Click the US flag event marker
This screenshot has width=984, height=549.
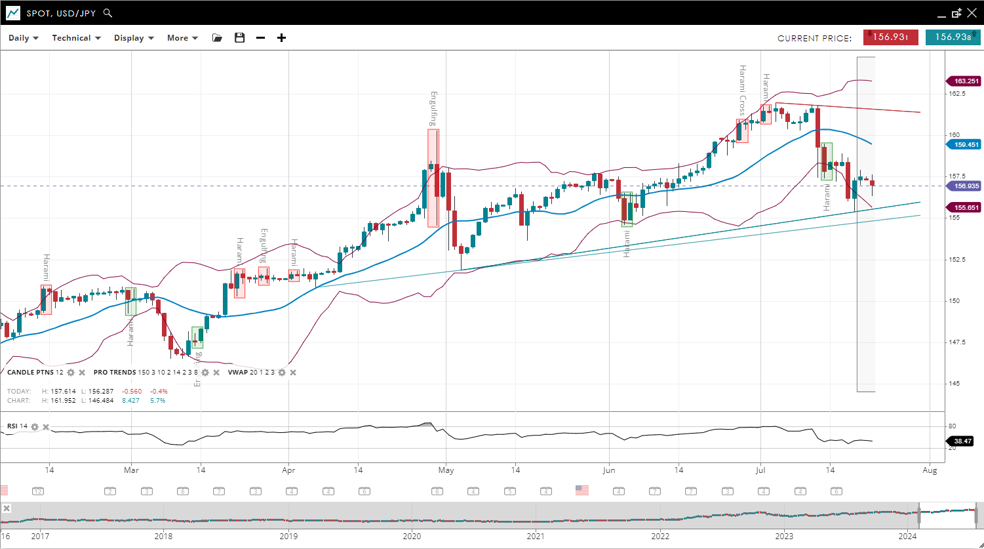[x=582, y=490]
